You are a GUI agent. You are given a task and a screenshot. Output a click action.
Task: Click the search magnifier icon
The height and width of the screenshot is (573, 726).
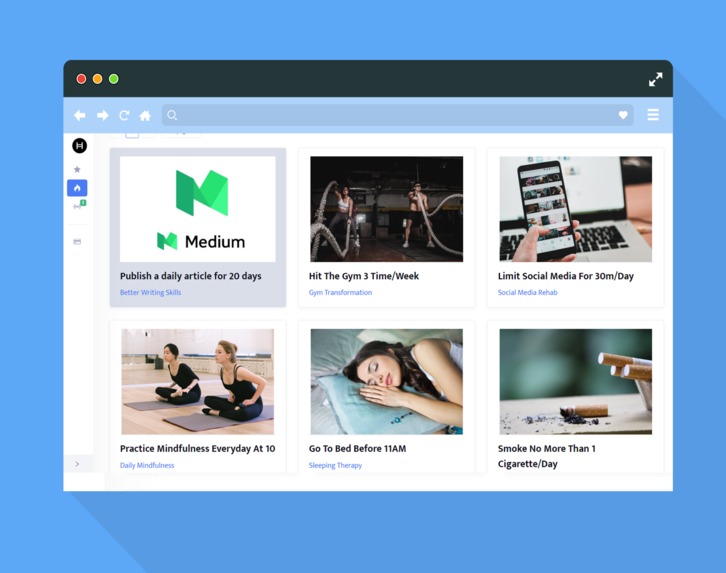(x=172, y=115)
